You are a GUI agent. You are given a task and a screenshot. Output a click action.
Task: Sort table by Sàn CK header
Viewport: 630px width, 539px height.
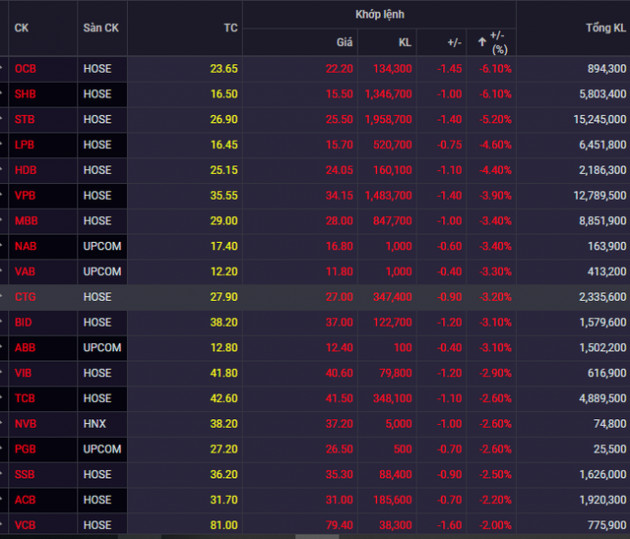[101, 28]
